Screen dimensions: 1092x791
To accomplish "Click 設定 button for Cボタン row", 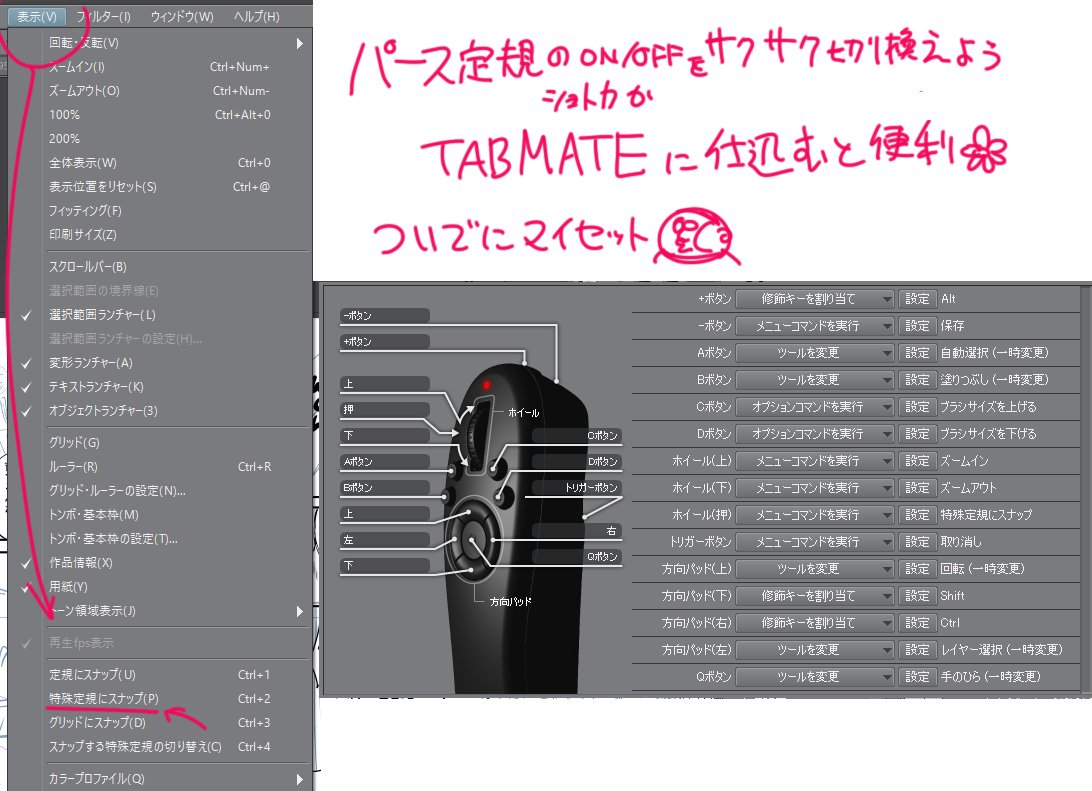I will (x=916, y=407).
